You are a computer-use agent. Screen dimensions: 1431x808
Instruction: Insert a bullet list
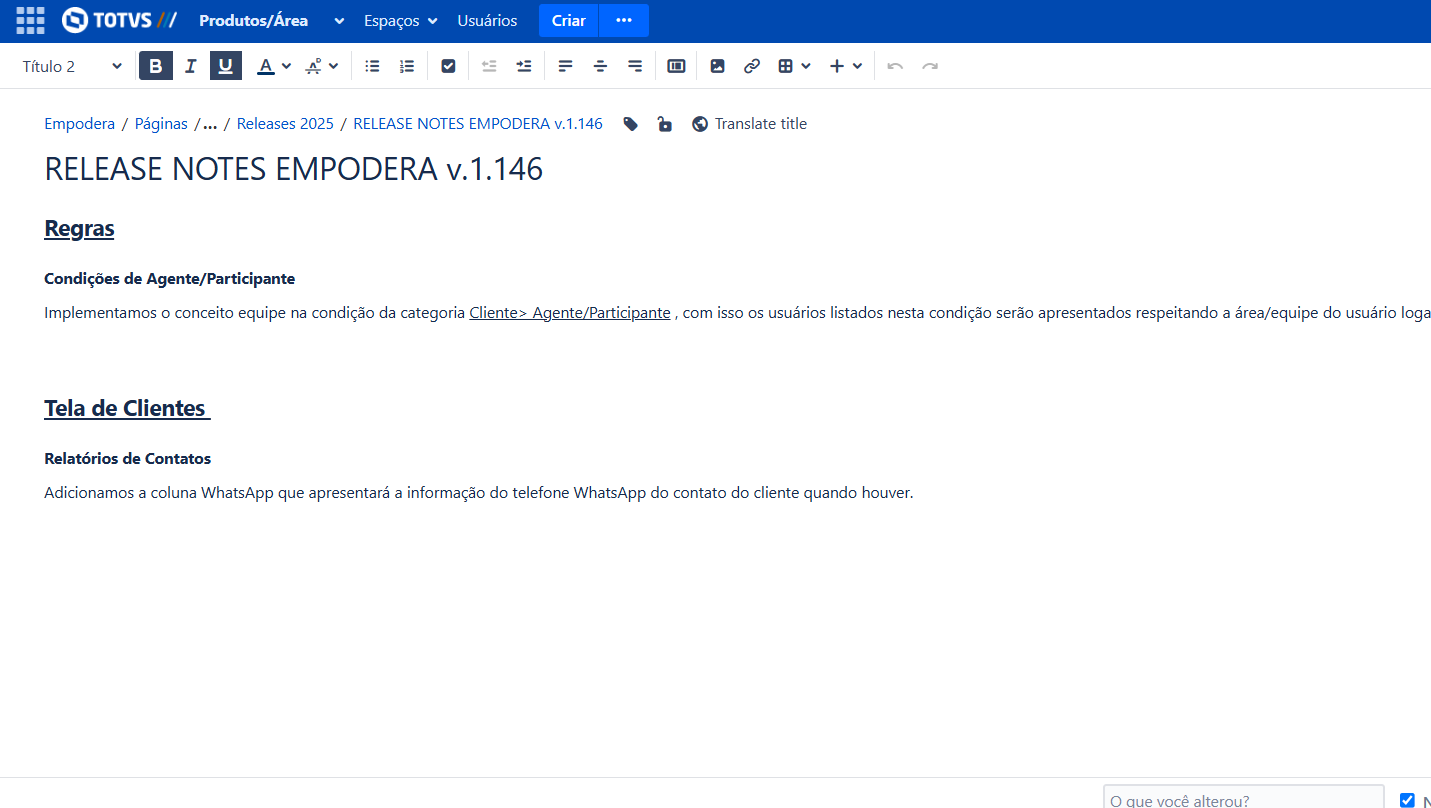[372, 66]
